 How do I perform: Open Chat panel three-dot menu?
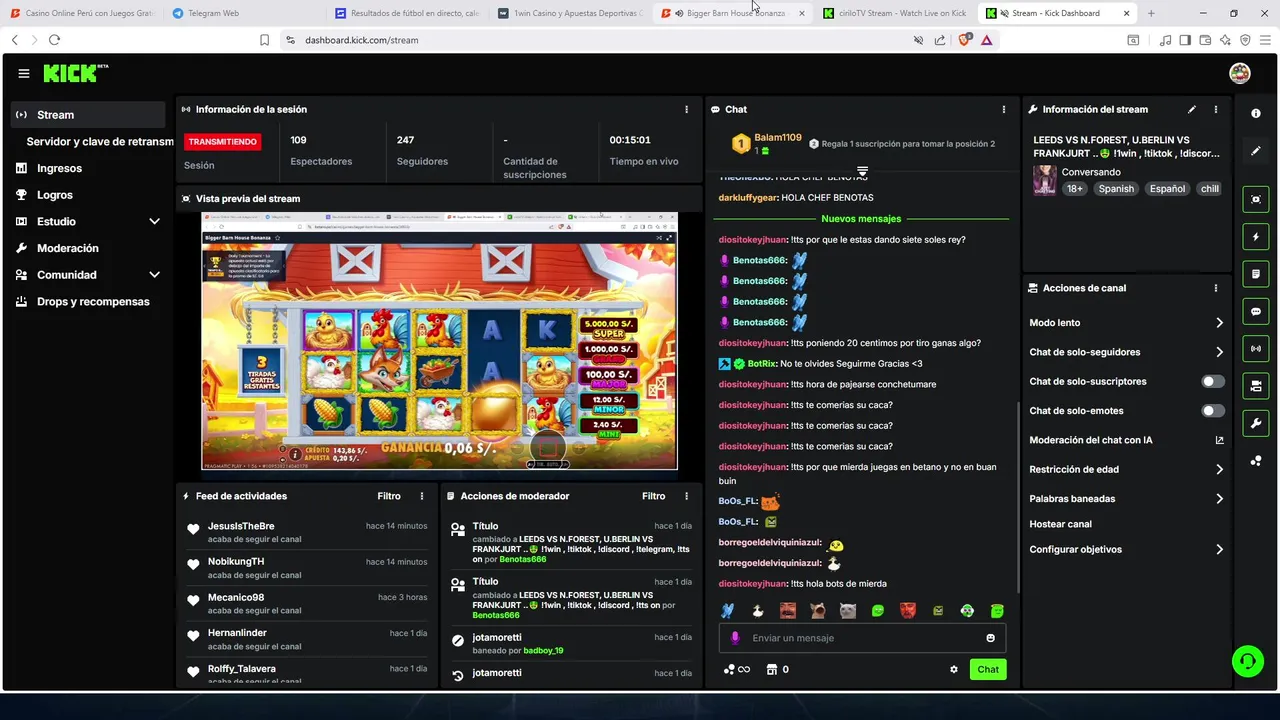(1004, 109)
